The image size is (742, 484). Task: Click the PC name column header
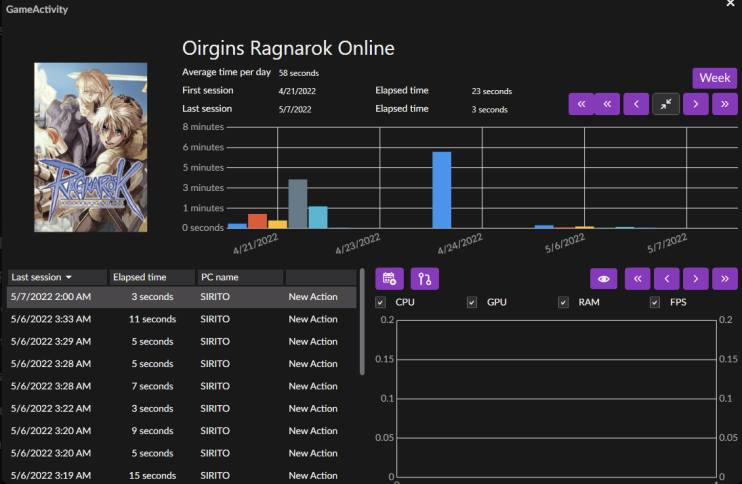(x=240, y=277)
